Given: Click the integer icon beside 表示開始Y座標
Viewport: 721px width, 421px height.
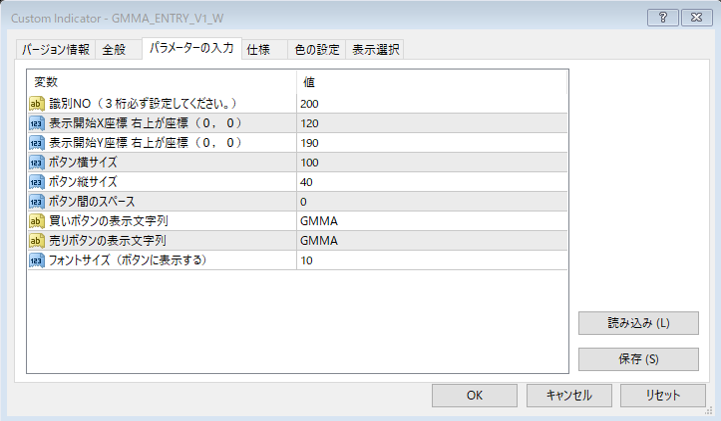Looking at the screenshot, I should click(37, 142).
